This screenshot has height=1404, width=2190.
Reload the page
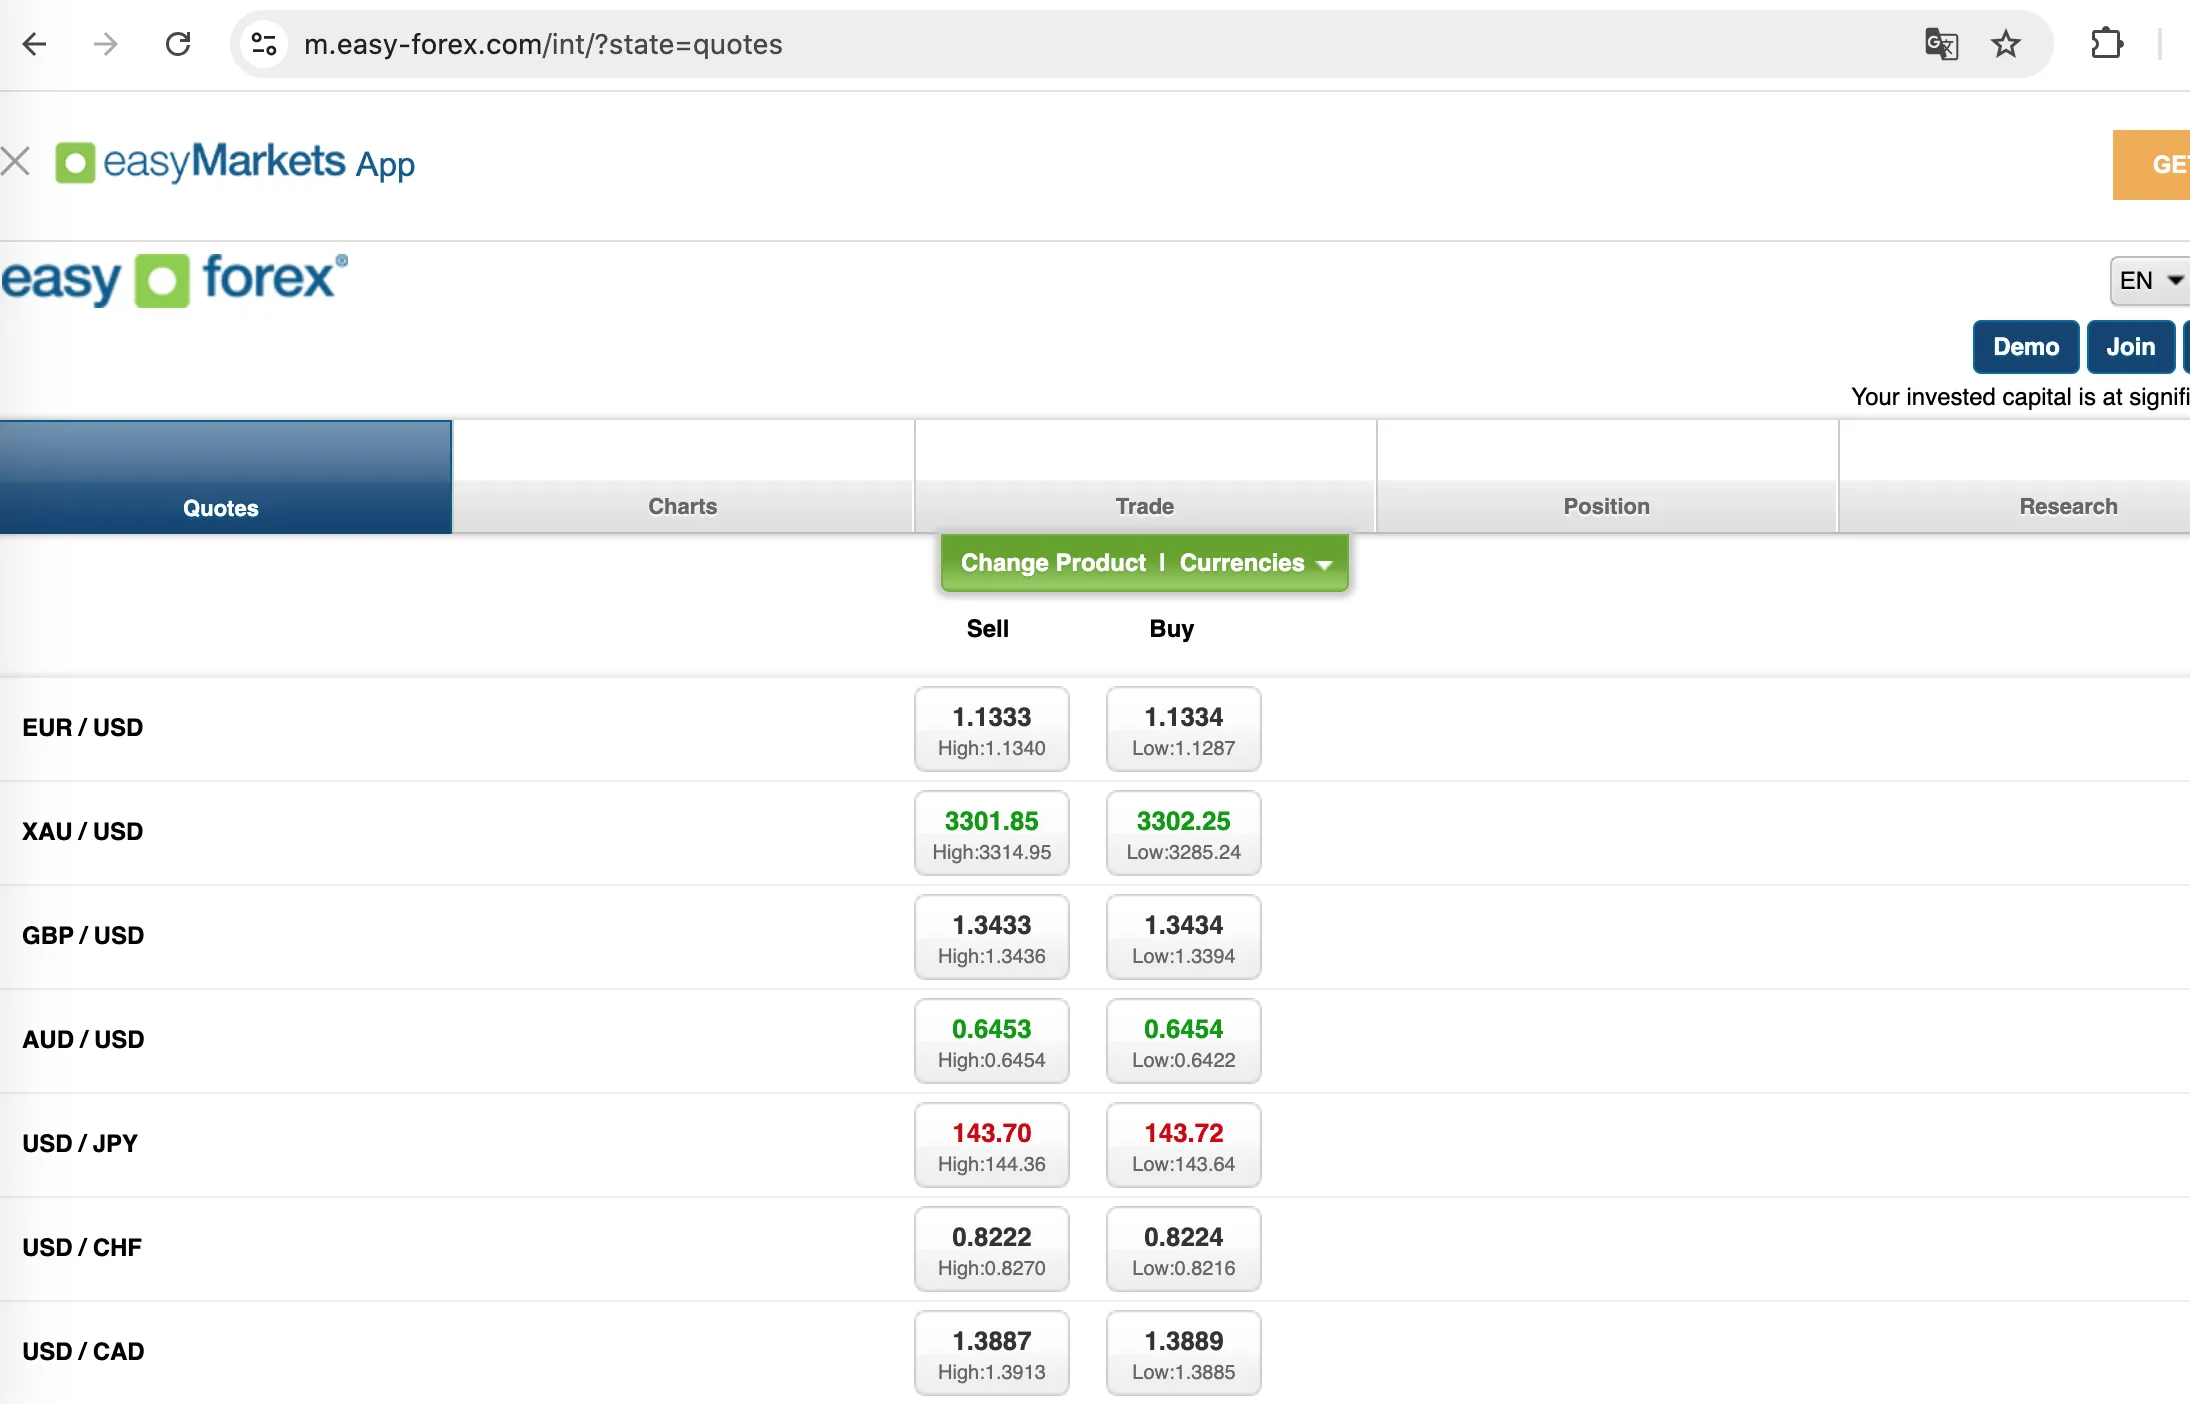(178, 44)
